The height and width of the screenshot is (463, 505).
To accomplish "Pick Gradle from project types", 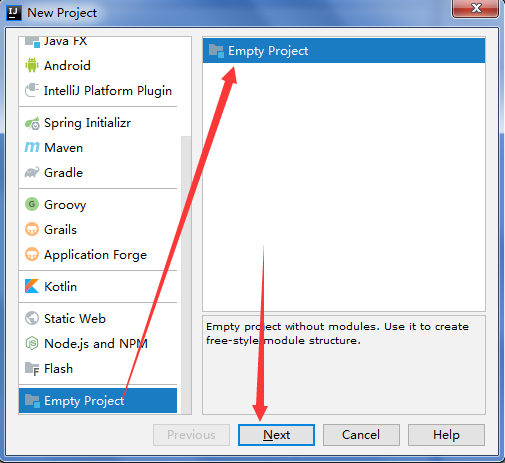I will pos(98,173).
